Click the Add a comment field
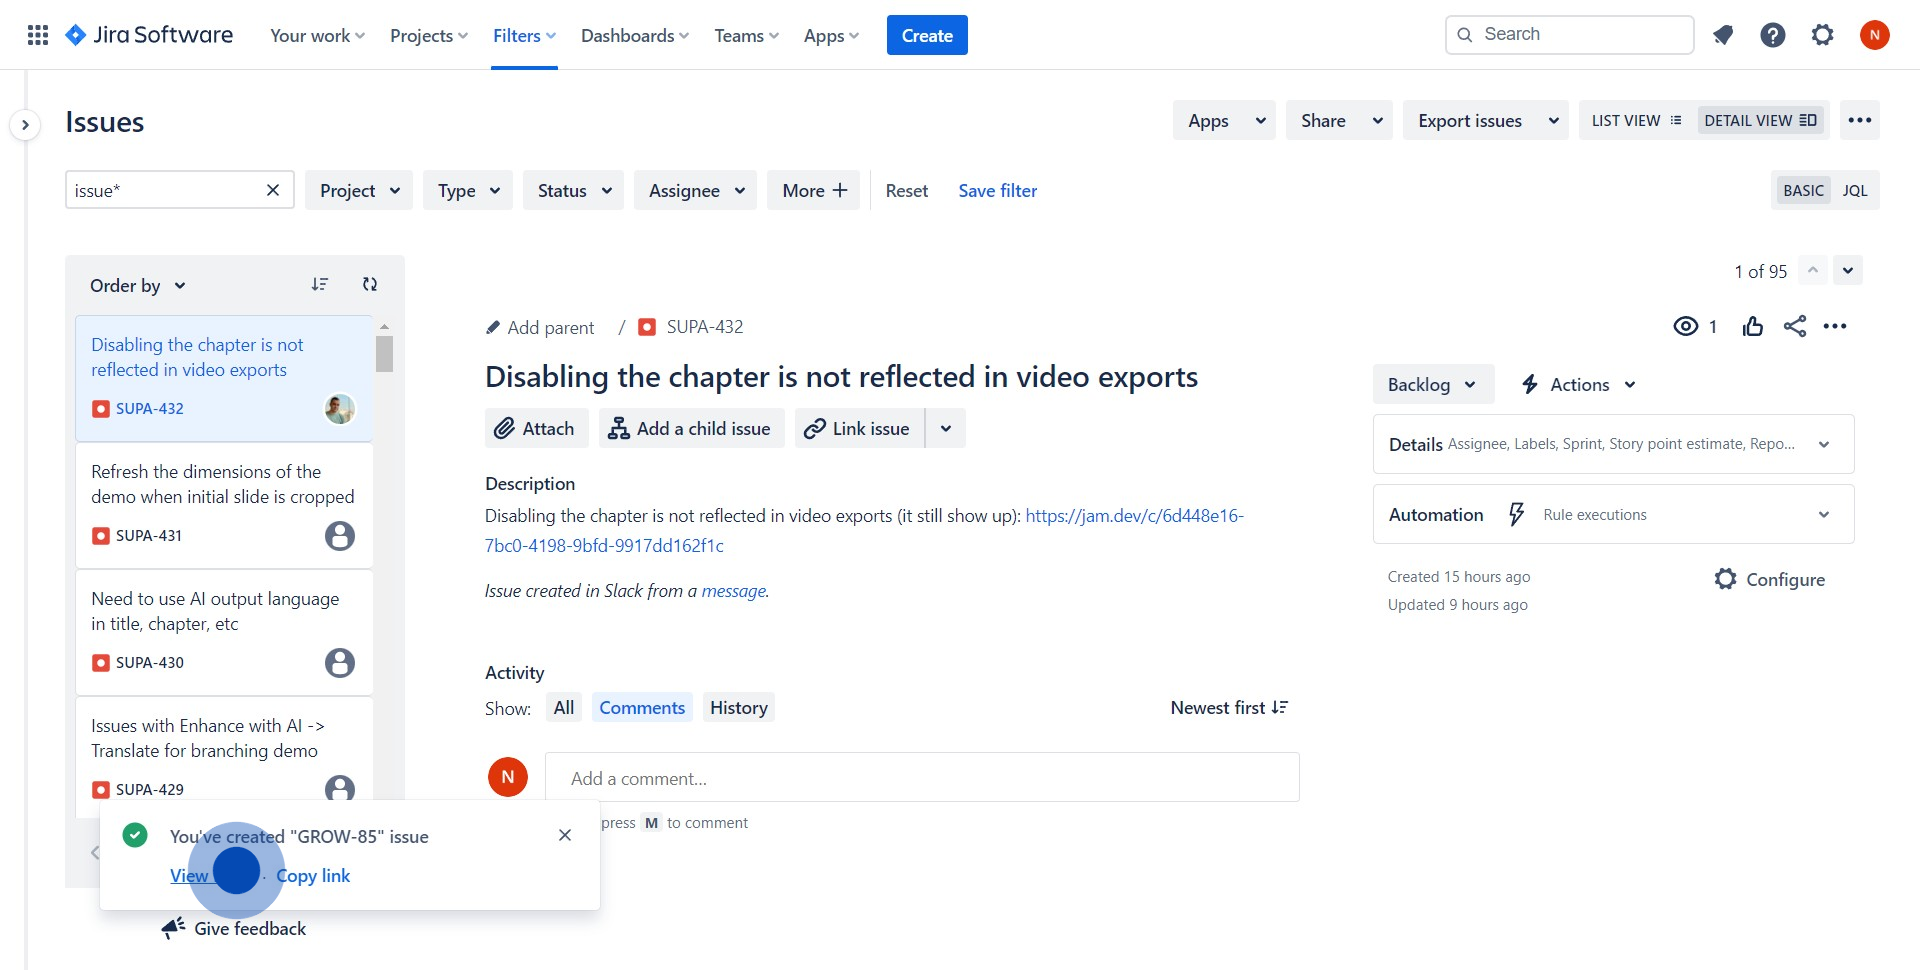This screenshot has width=1920, height=970. coord(921,778)
